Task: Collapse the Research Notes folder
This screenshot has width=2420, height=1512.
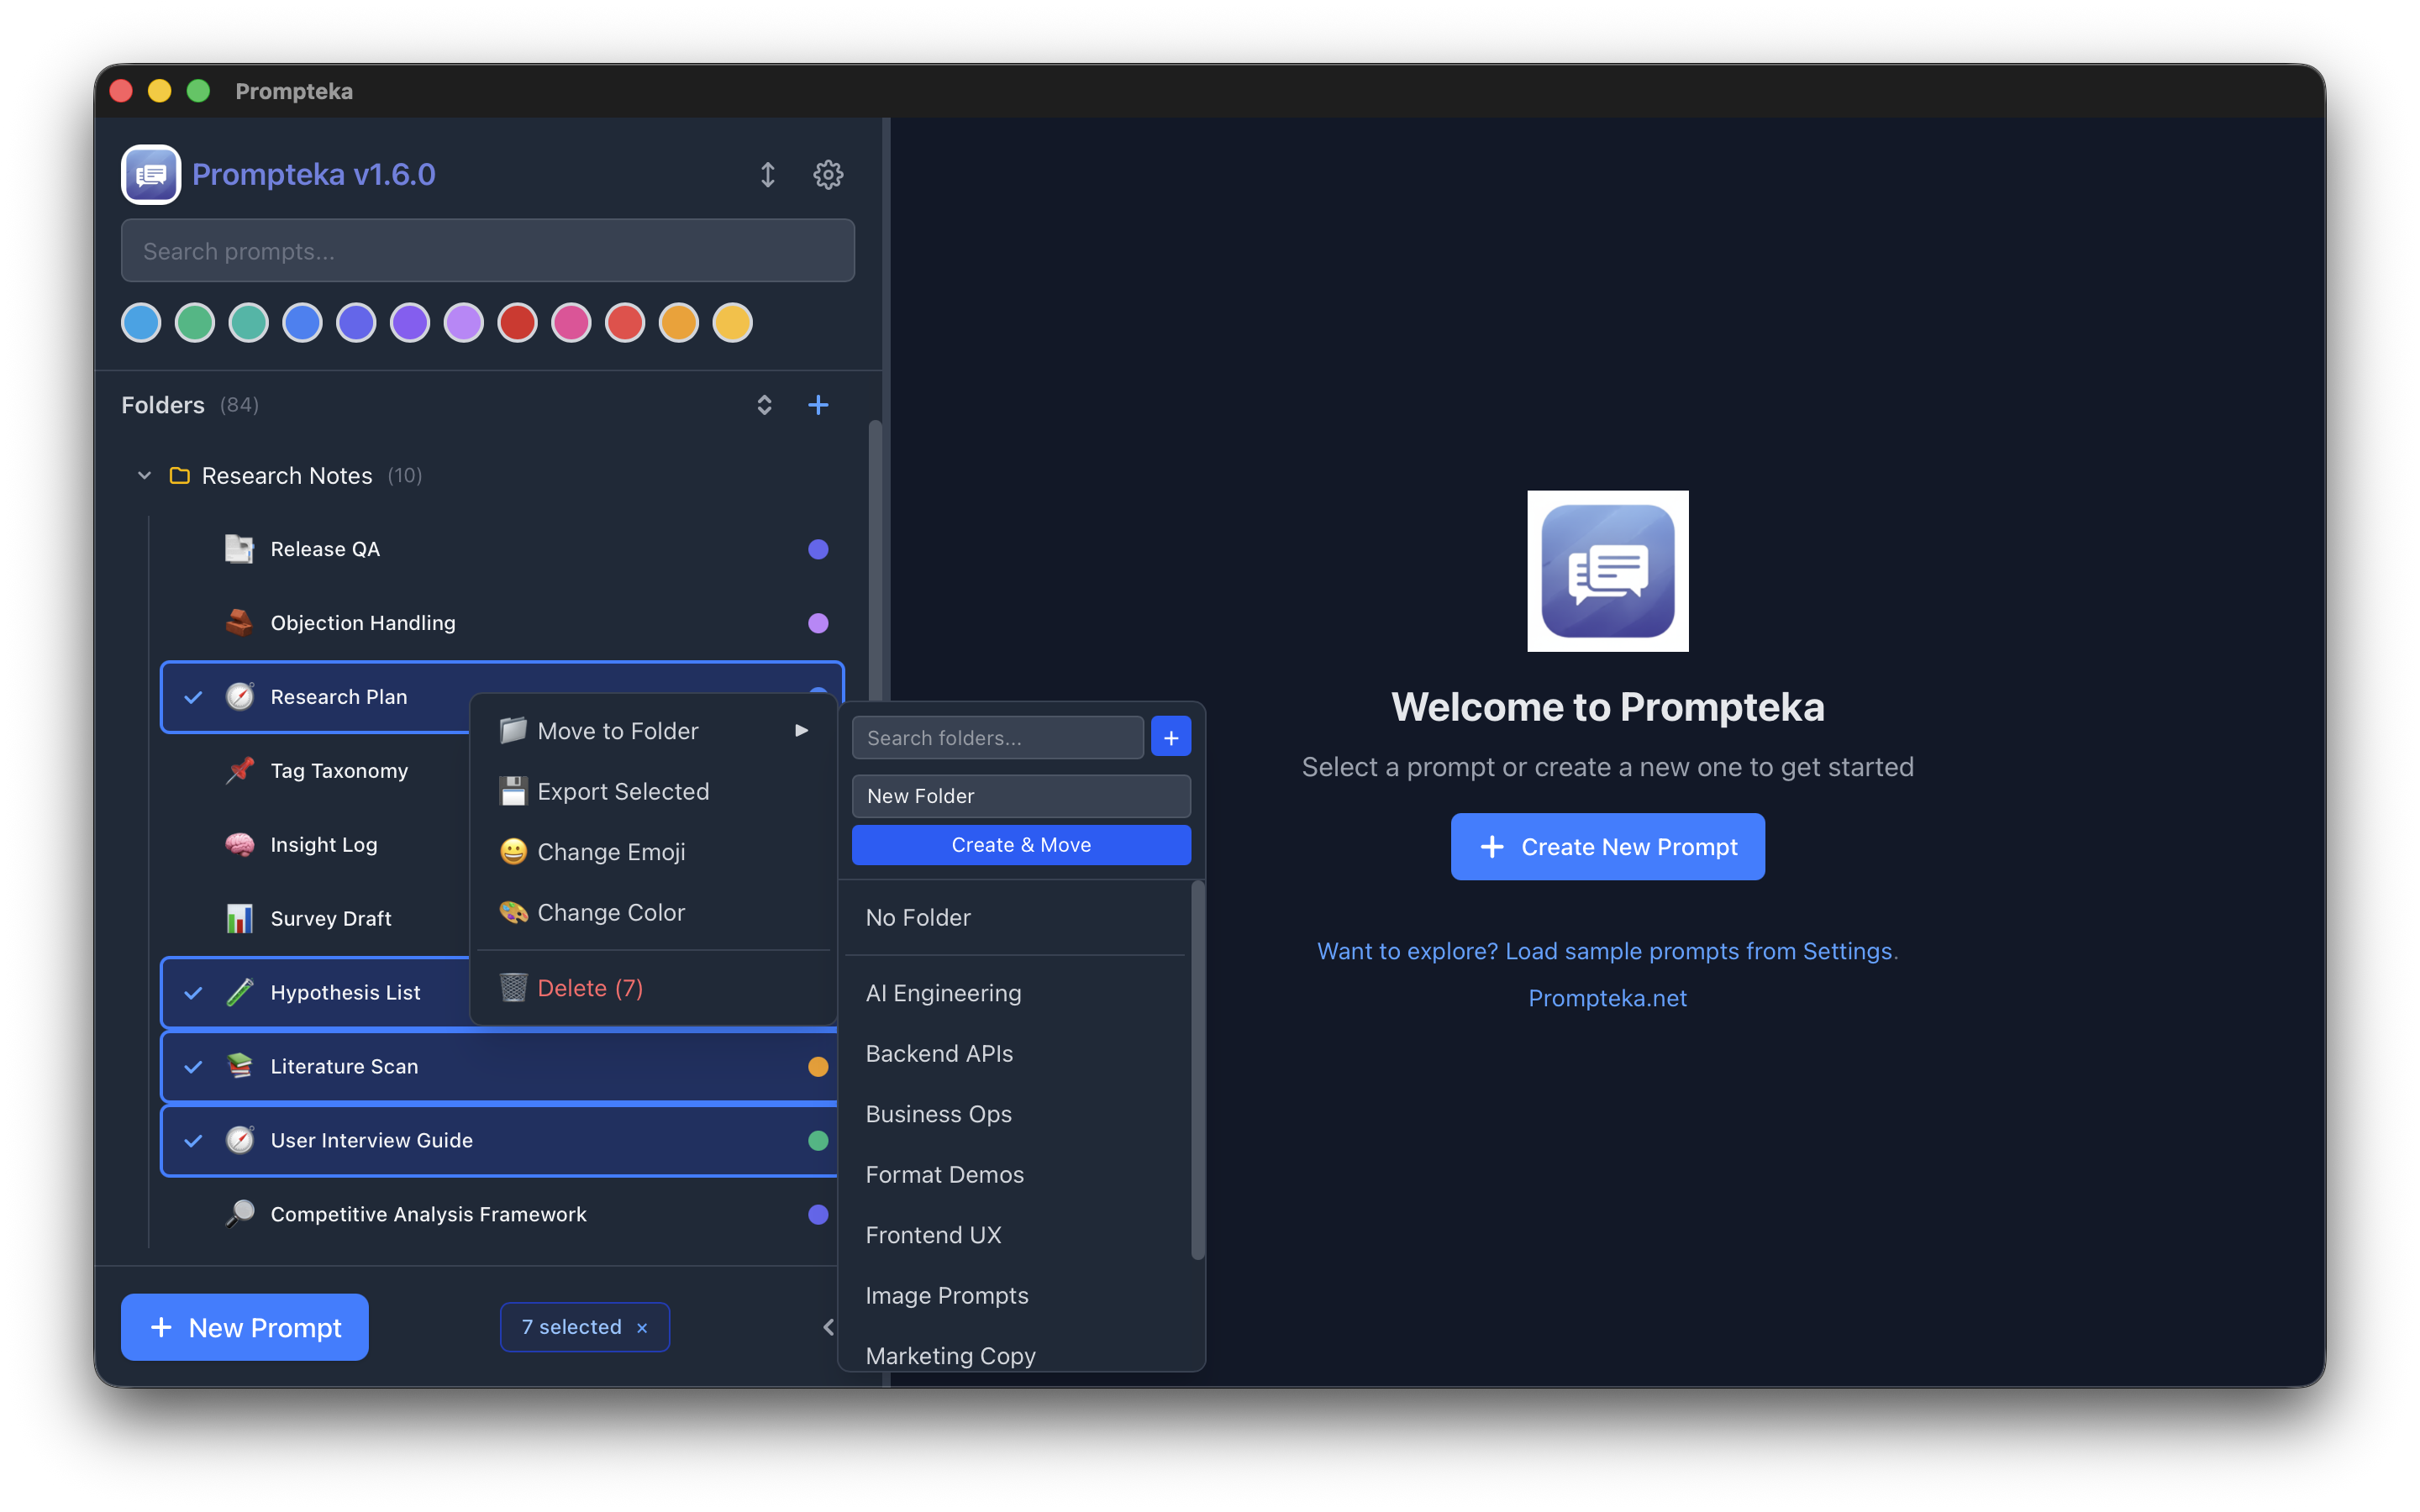Action: click(144, 475)
